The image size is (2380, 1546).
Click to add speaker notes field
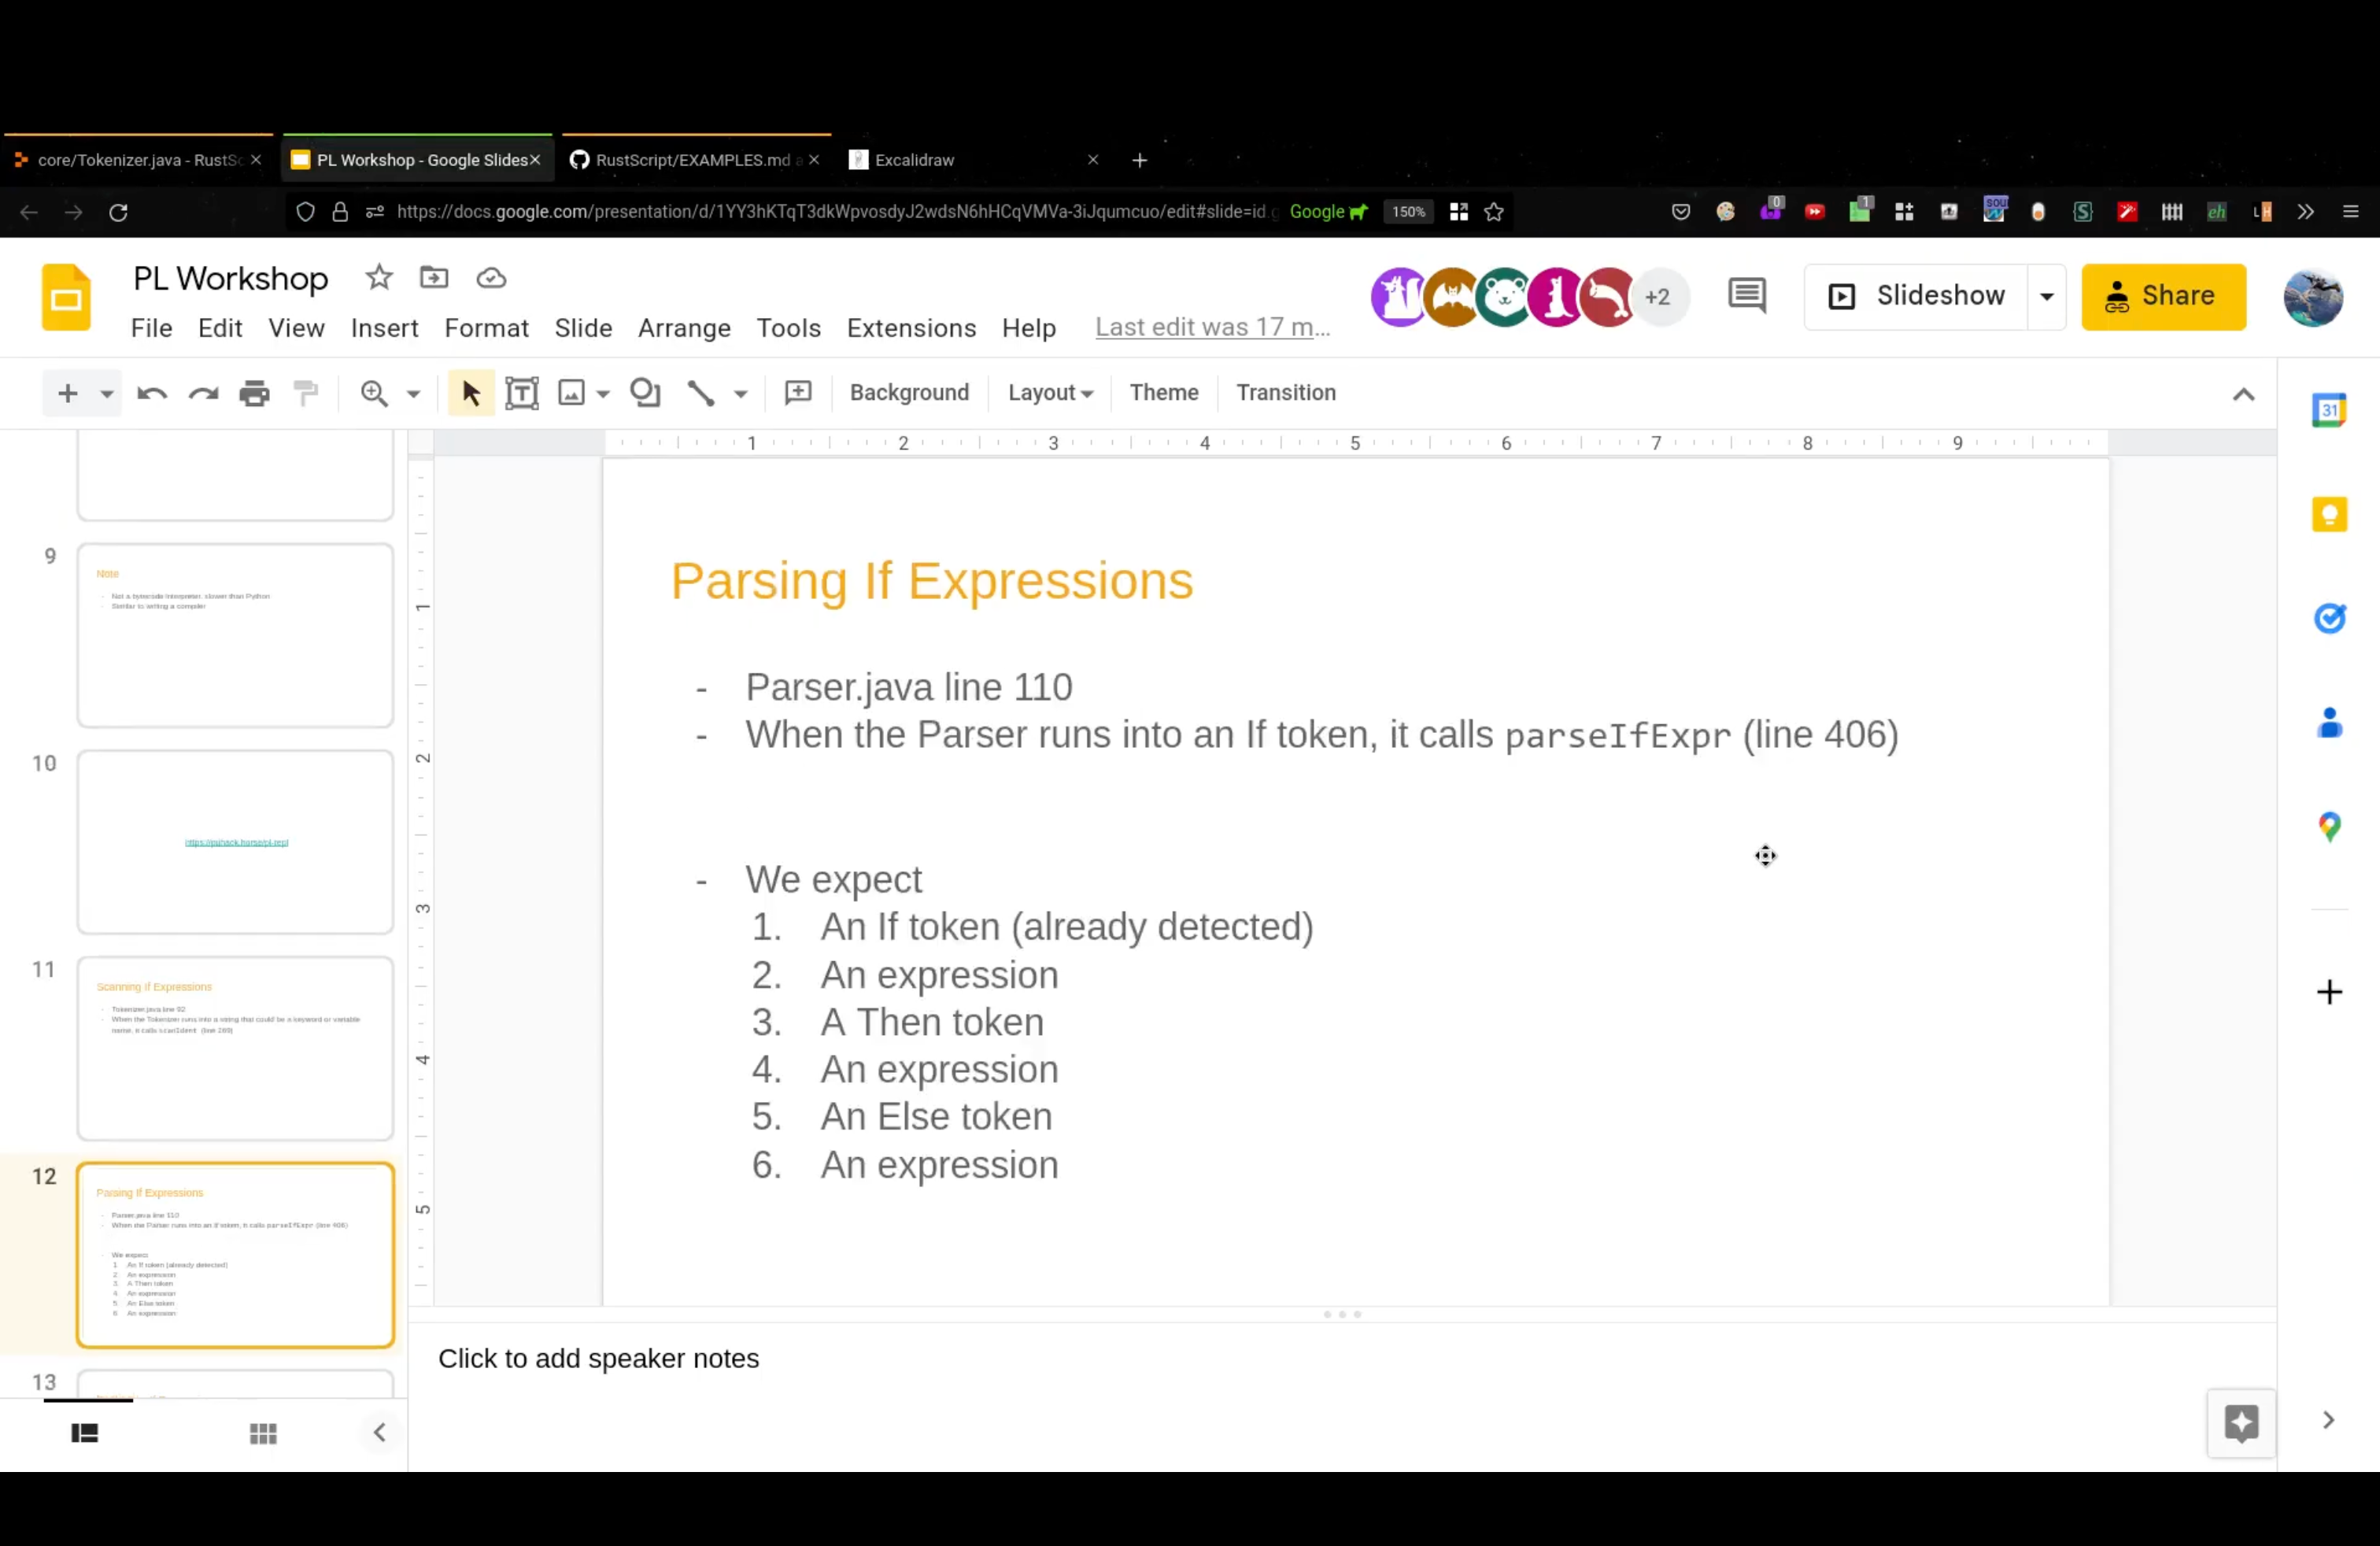(598, 1359)
